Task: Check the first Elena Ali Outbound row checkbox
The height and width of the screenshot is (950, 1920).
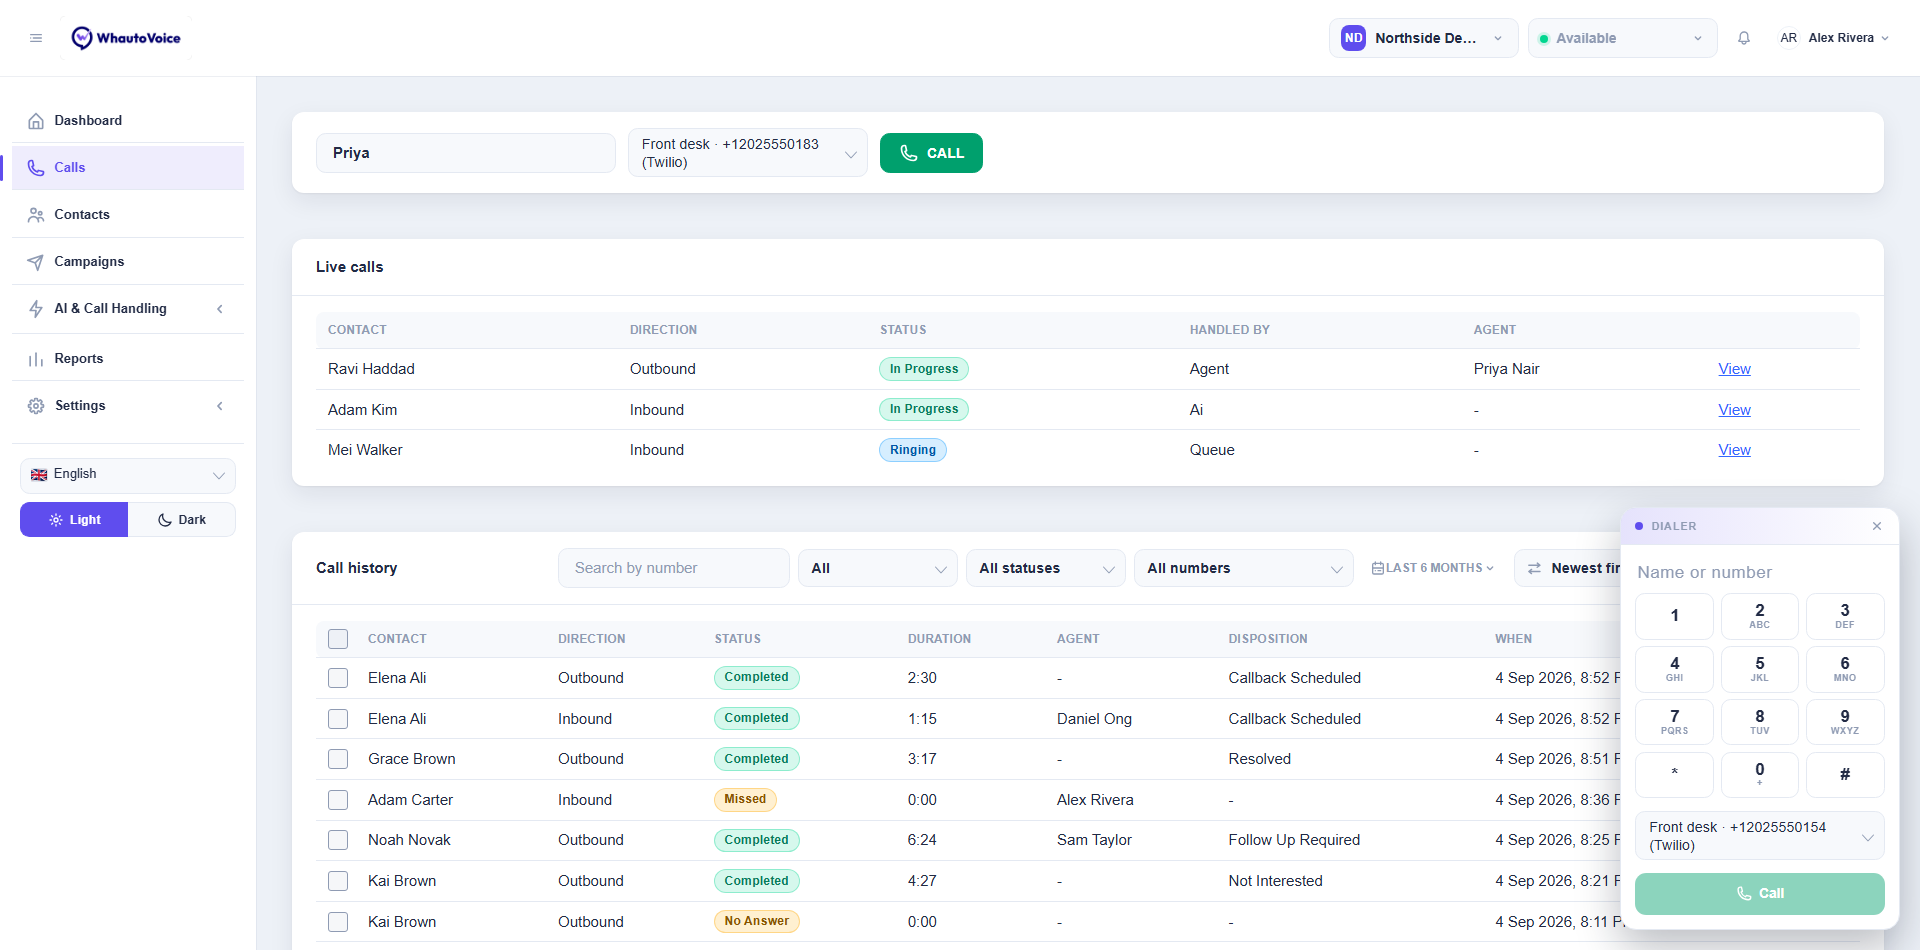Action: click(x=338, y=678)
